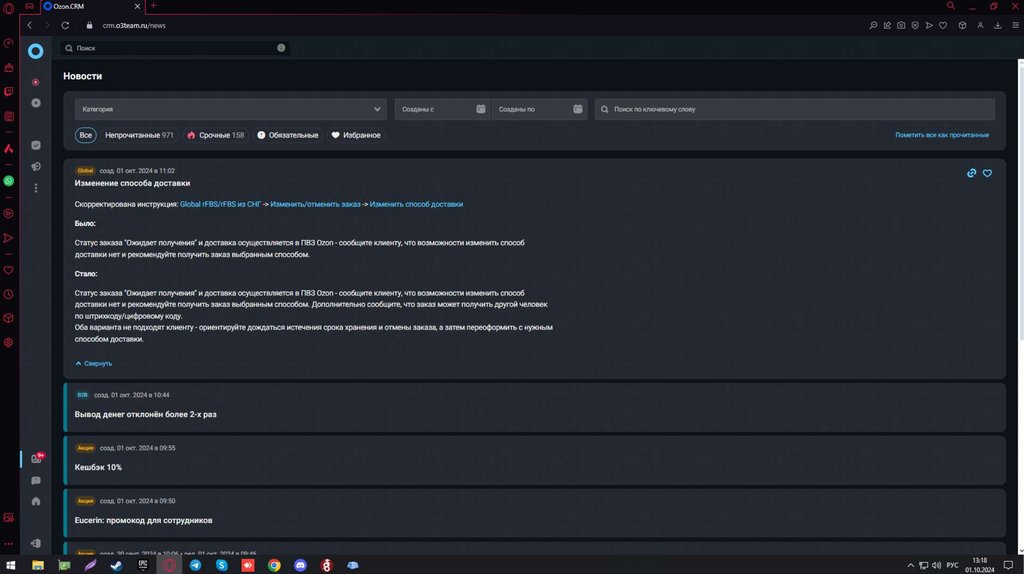Click the Ozon CRM logo circle
This screenshot has height=574, width=1024.
pos(35,51)
